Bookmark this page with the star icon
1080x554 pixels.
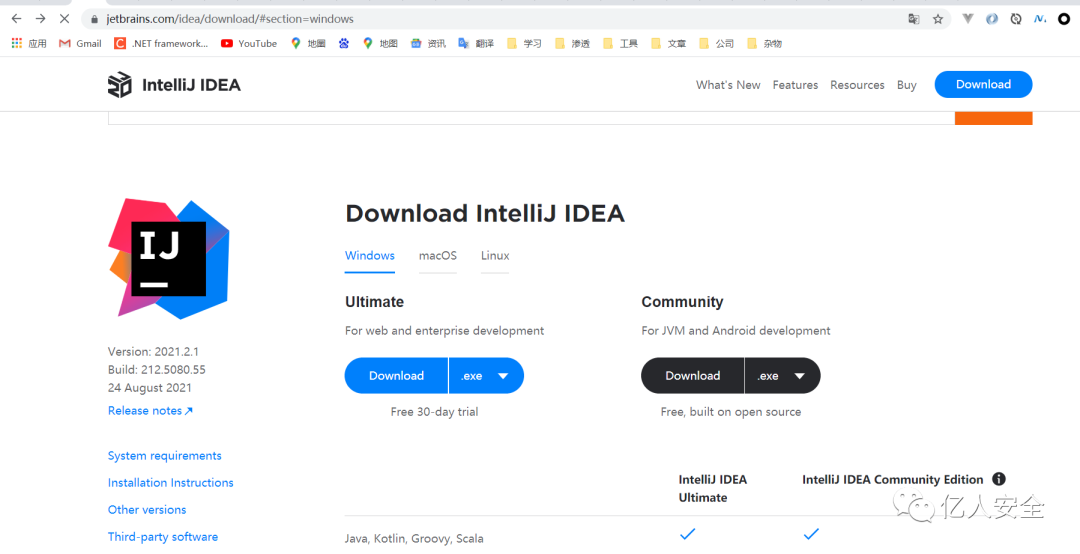click(938, 19)
